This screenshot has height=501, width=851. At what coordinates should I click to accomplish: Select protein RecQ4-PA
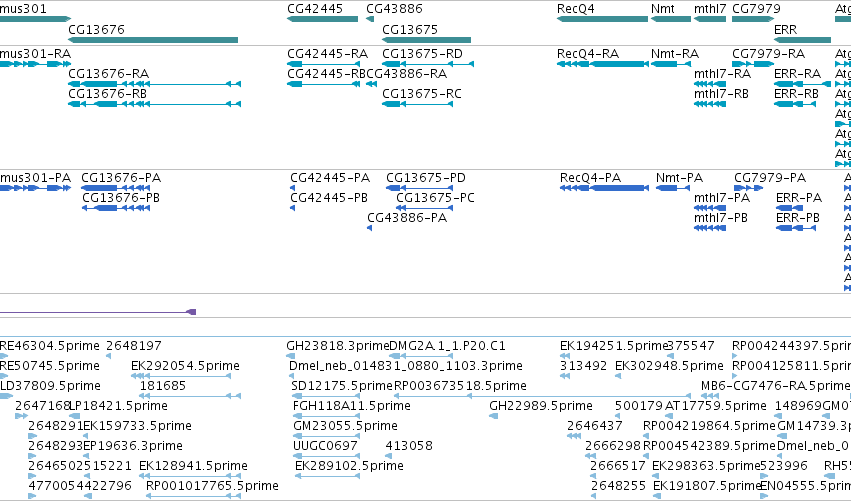point(590,178)
